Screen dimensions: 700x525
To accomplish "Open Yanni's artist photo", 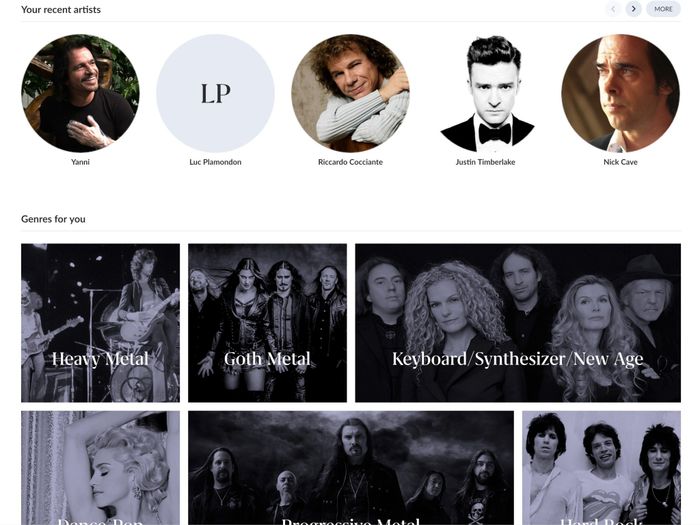I will pyautogui.click(x=80, y=93).
